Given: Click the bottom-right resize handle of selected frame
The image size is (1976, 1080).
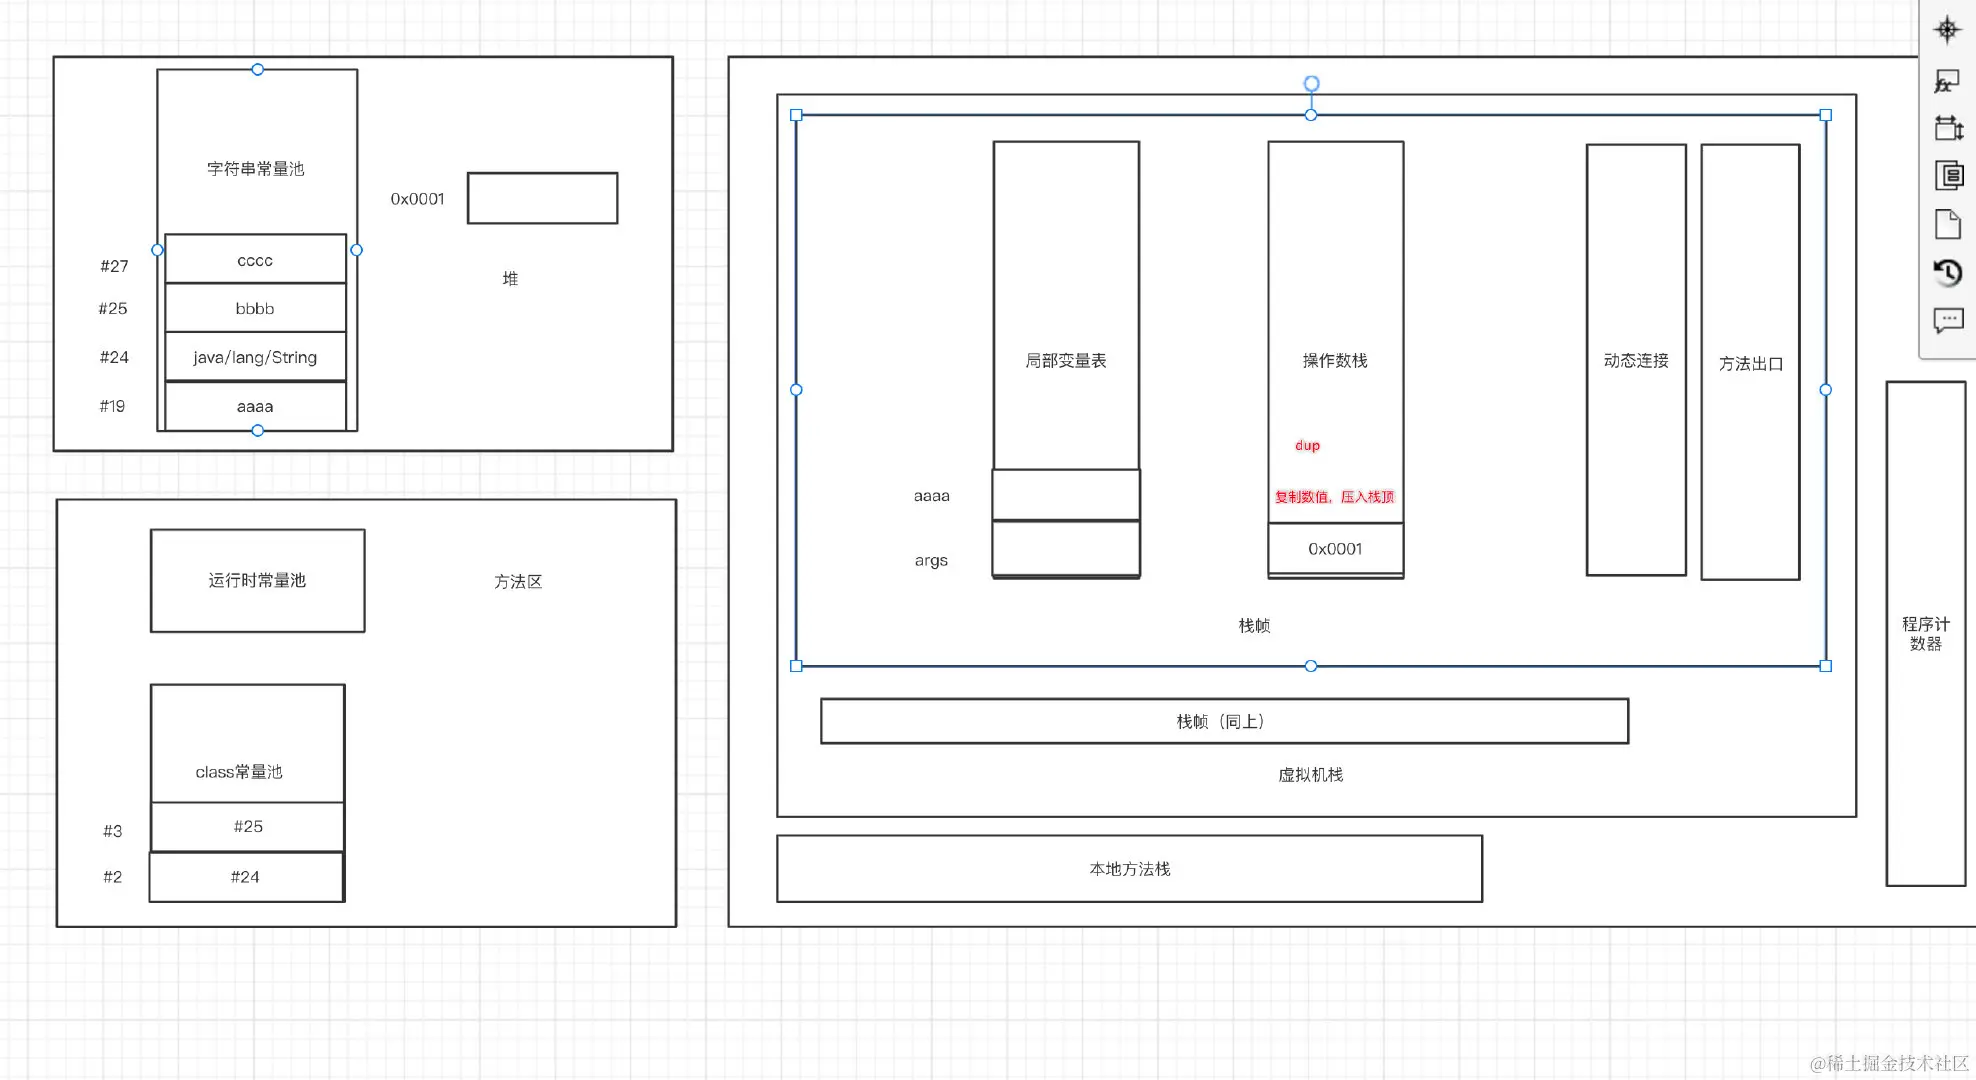Looking at the screenshot, I should [x=1825, y=666].
